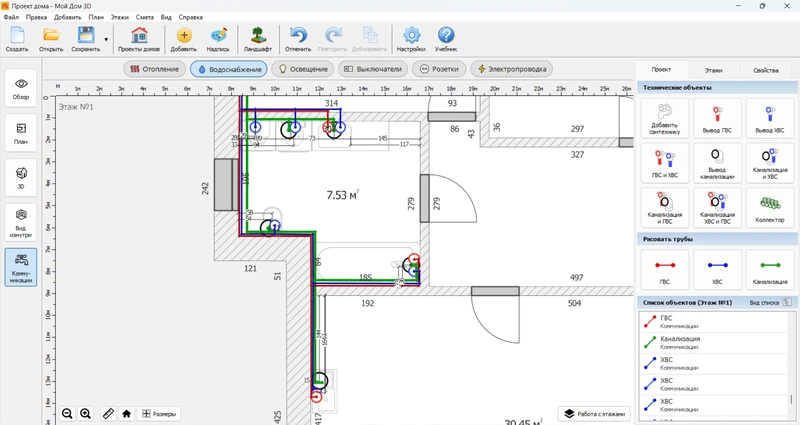Open the Правка menu
The image size is (800, 425).
pyautogui.click(x=36, y=17)
